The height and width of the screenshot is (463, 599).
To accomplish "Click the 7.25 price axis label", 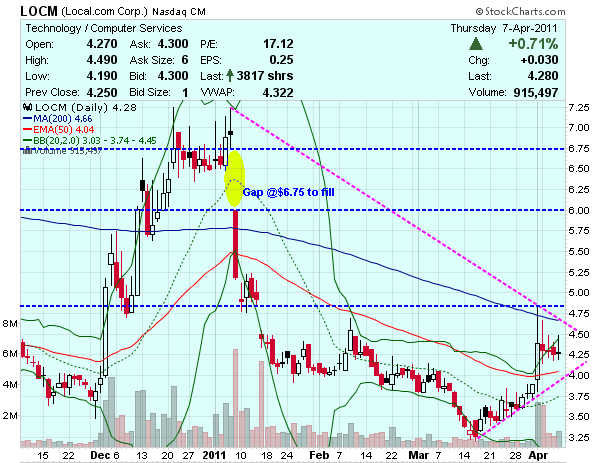I will coord(579,107).
